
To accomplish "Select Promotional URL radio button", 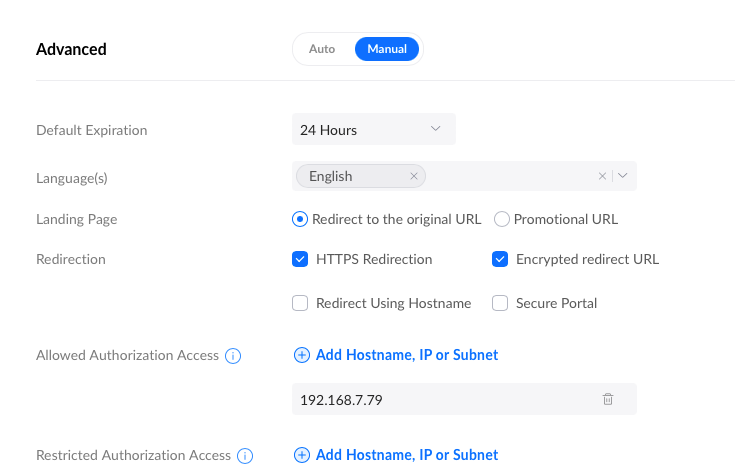I will coord(502,219).
